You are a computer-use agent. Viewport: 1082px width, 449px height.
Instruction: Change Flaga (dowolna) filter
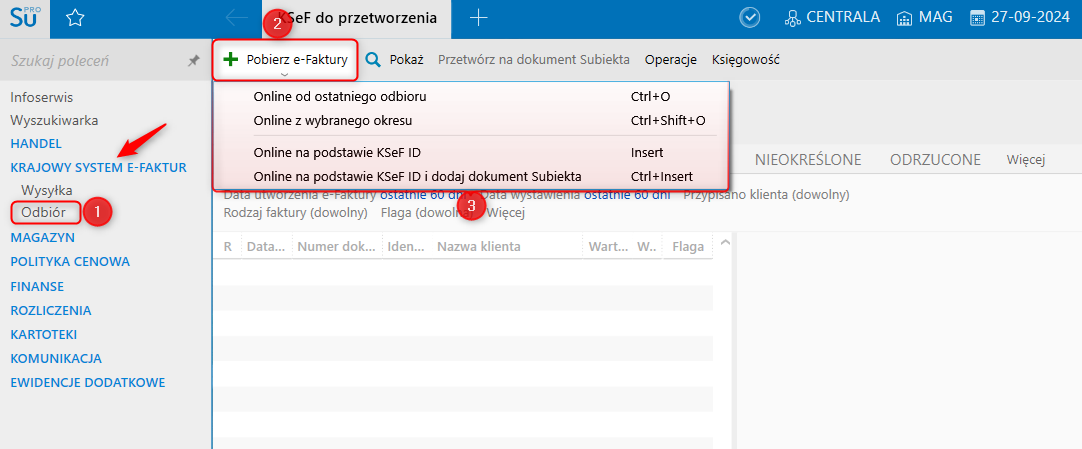click(x=426, y=212)
